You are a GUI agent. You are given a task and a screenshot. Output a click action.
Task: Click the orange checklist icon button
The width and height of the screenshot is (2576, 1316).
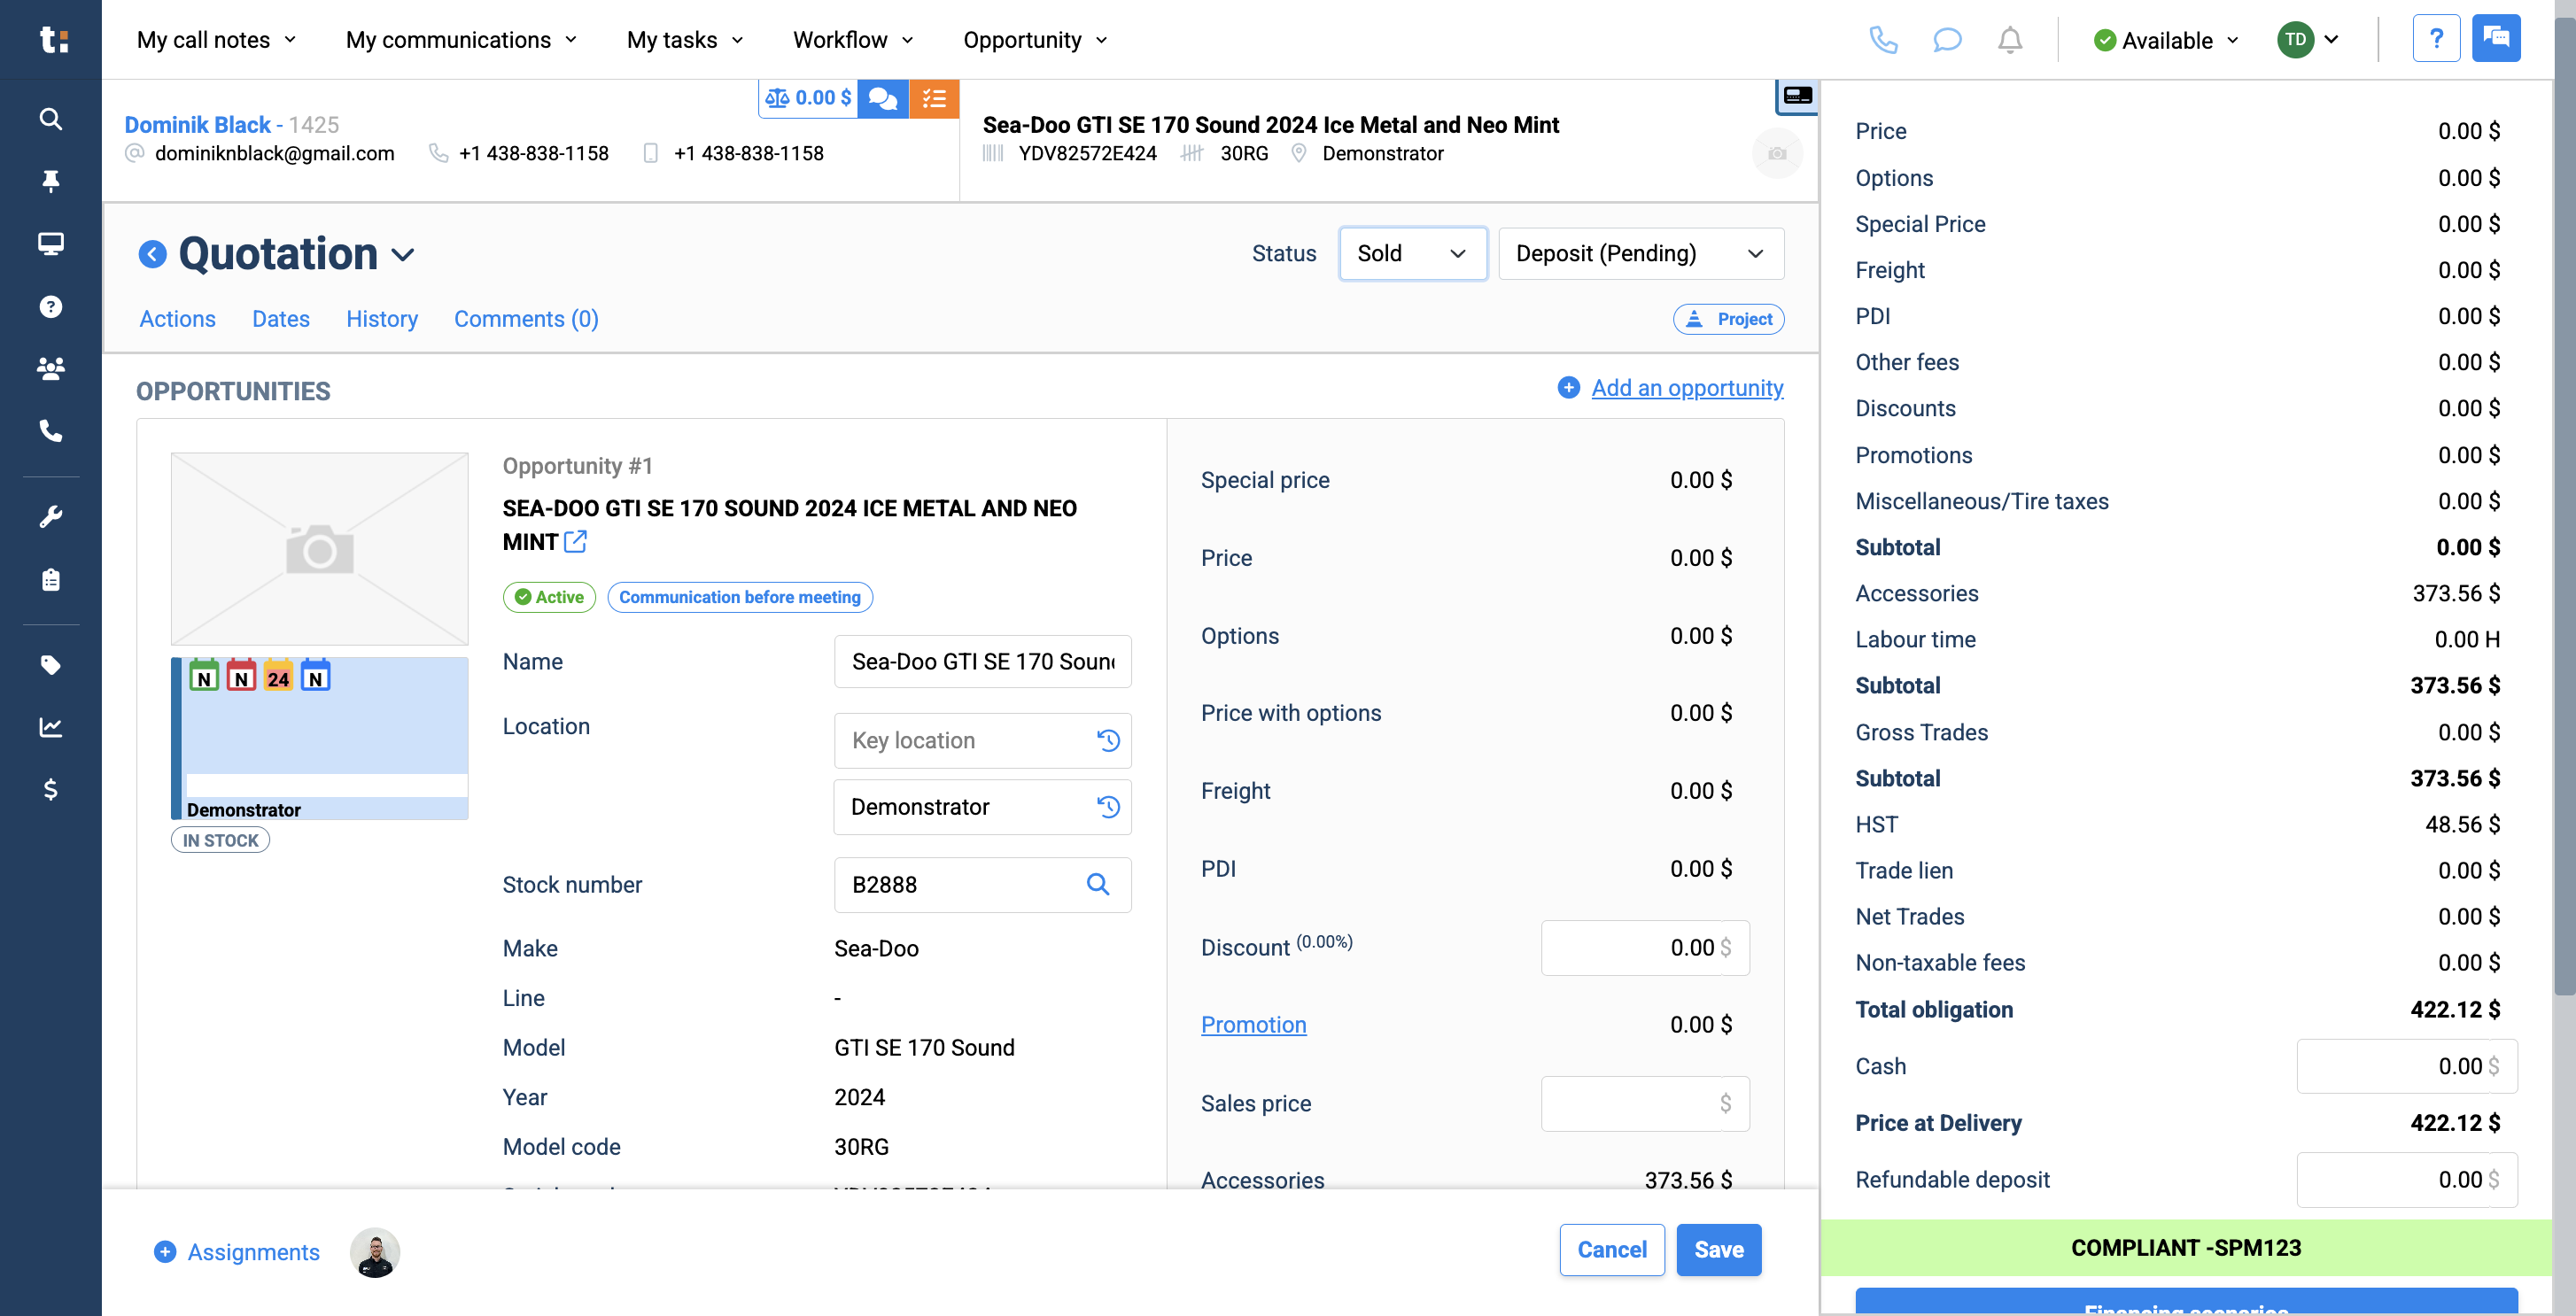(934, 98)
